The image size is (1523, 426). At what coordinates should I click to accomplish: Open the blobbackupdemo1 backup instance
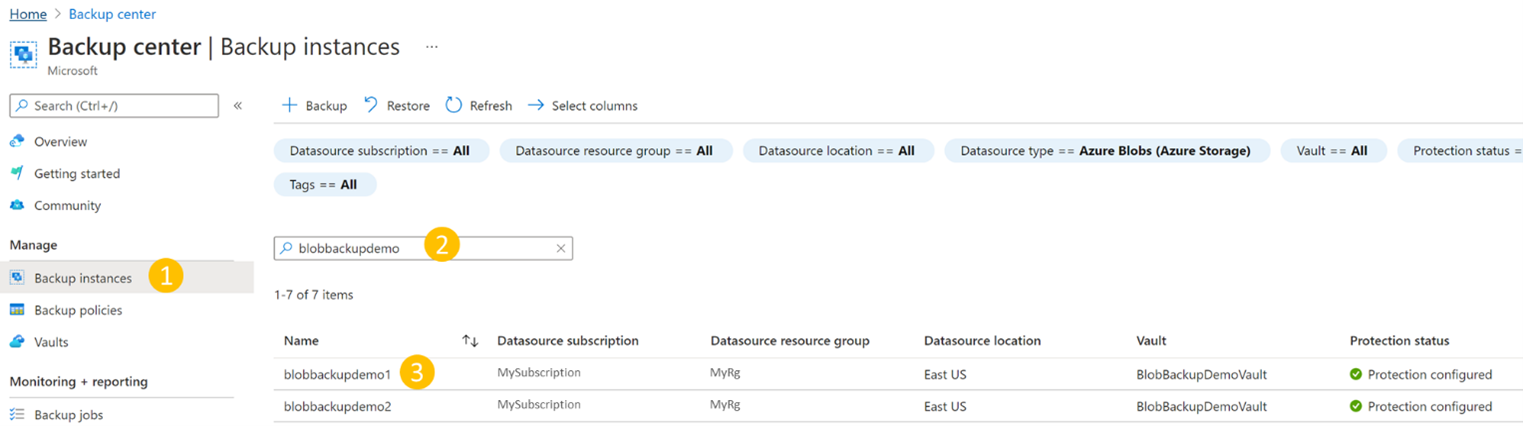coord(337,375)
